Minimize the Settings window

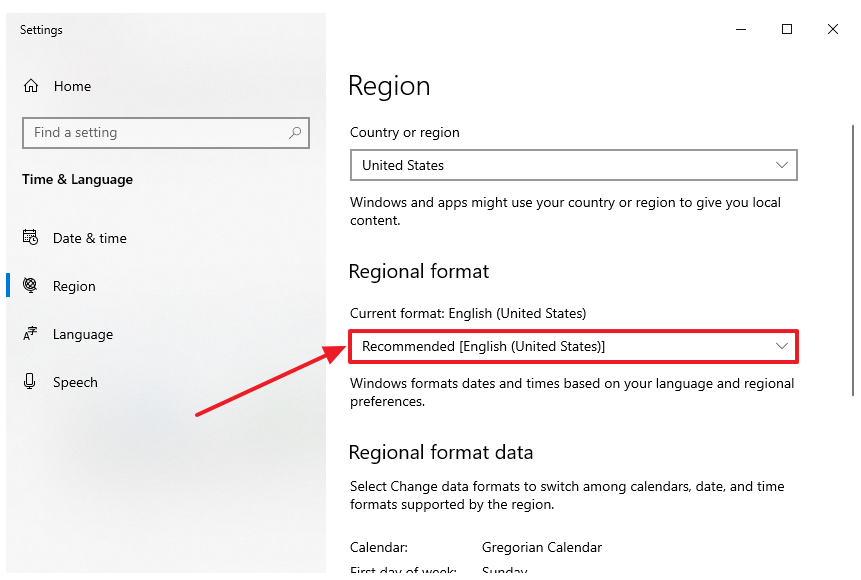pyautogui.click(x=741, y=30)
